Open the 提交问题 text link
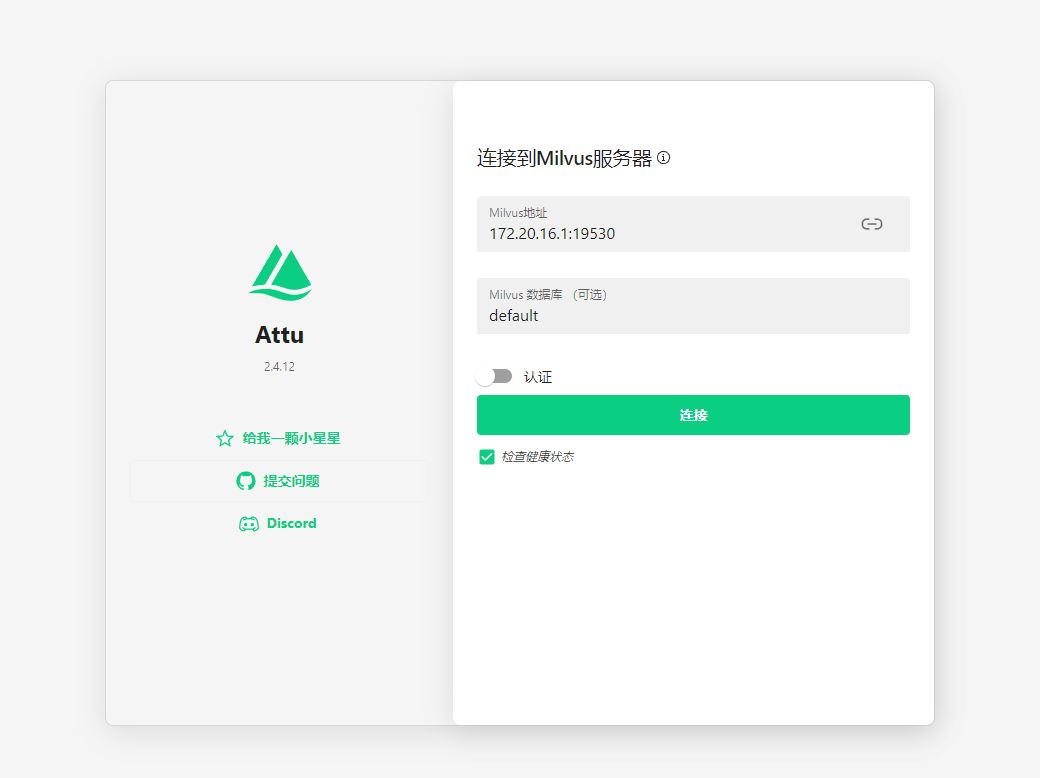The width and height of the screenshot is (1040, 778). (291, 481)
